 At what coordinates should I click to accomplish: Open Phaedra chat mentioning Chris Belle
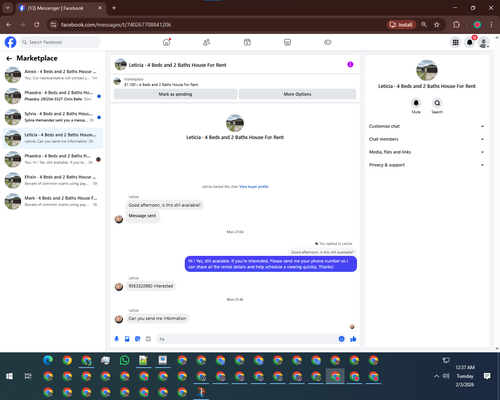(x=53, y=96)
